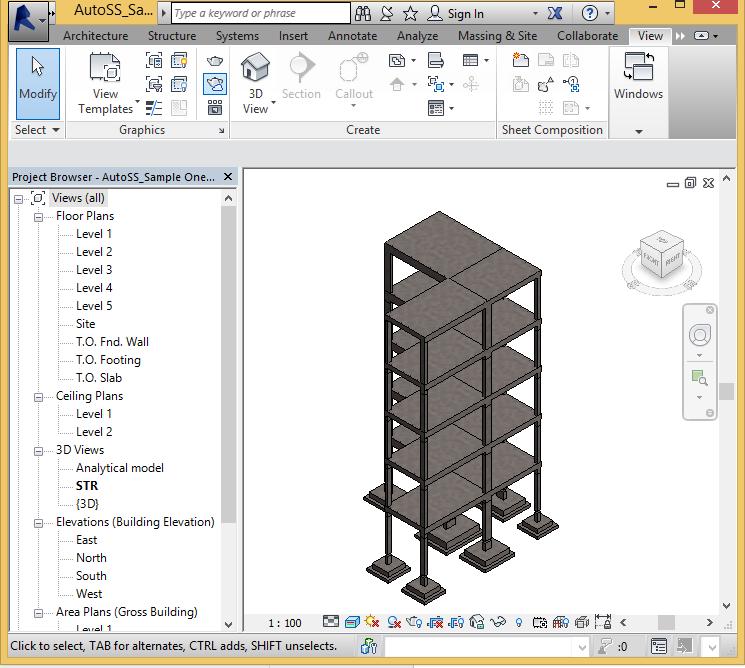Switch to the Collaborate tab
Viewport: 745px width, 668px height.
click(x=587, y=36)
